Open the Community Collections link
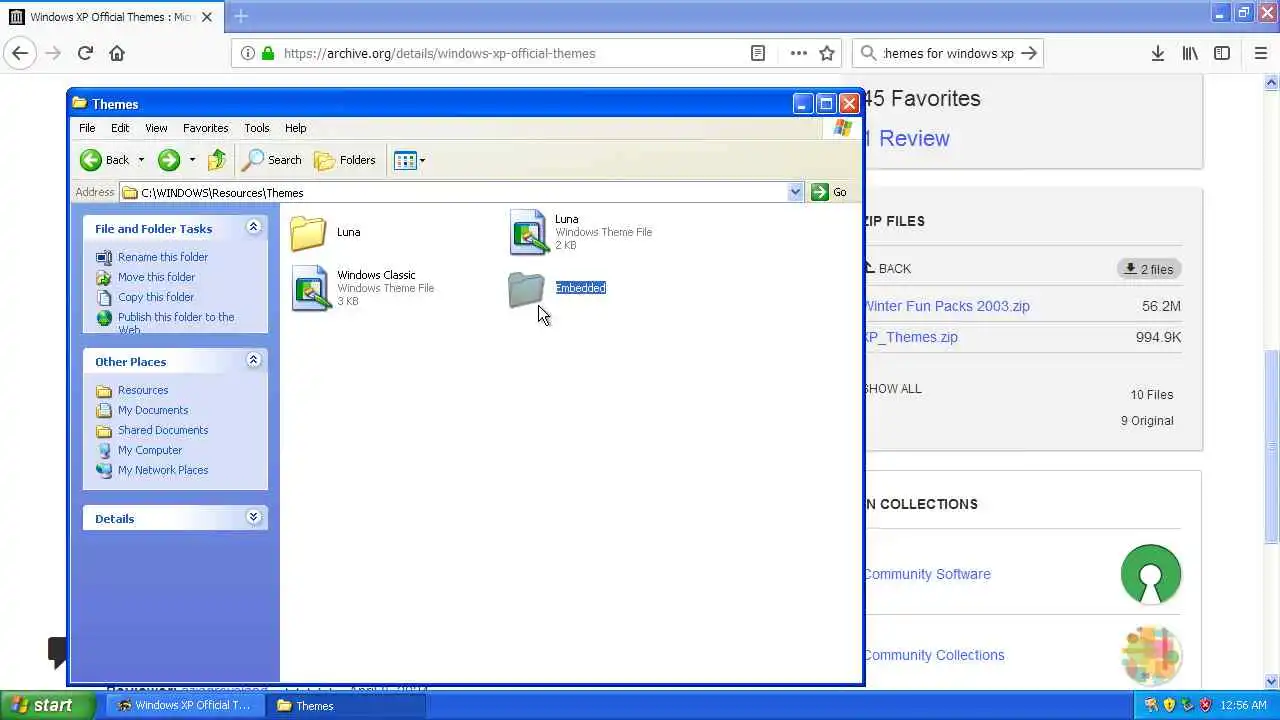This screenshot has height=720, width=1280. pos(934,655)
